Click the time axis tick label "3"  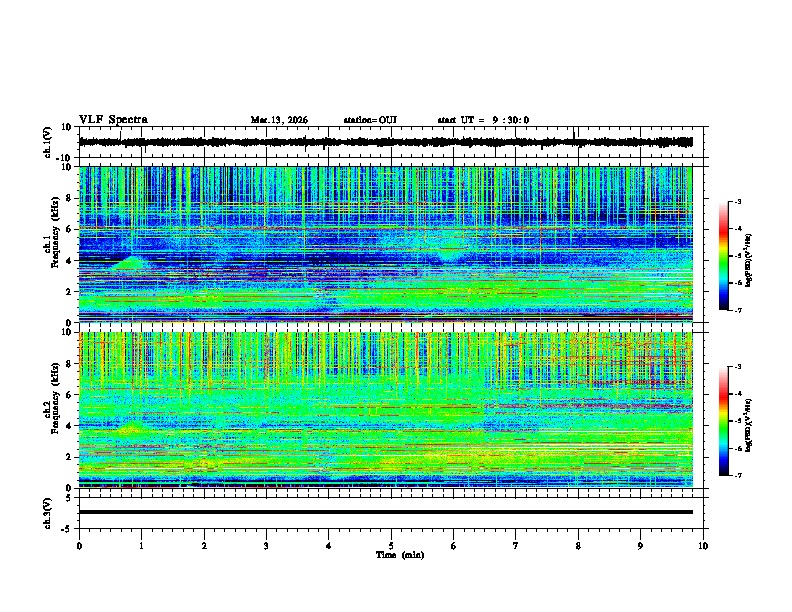266,546
